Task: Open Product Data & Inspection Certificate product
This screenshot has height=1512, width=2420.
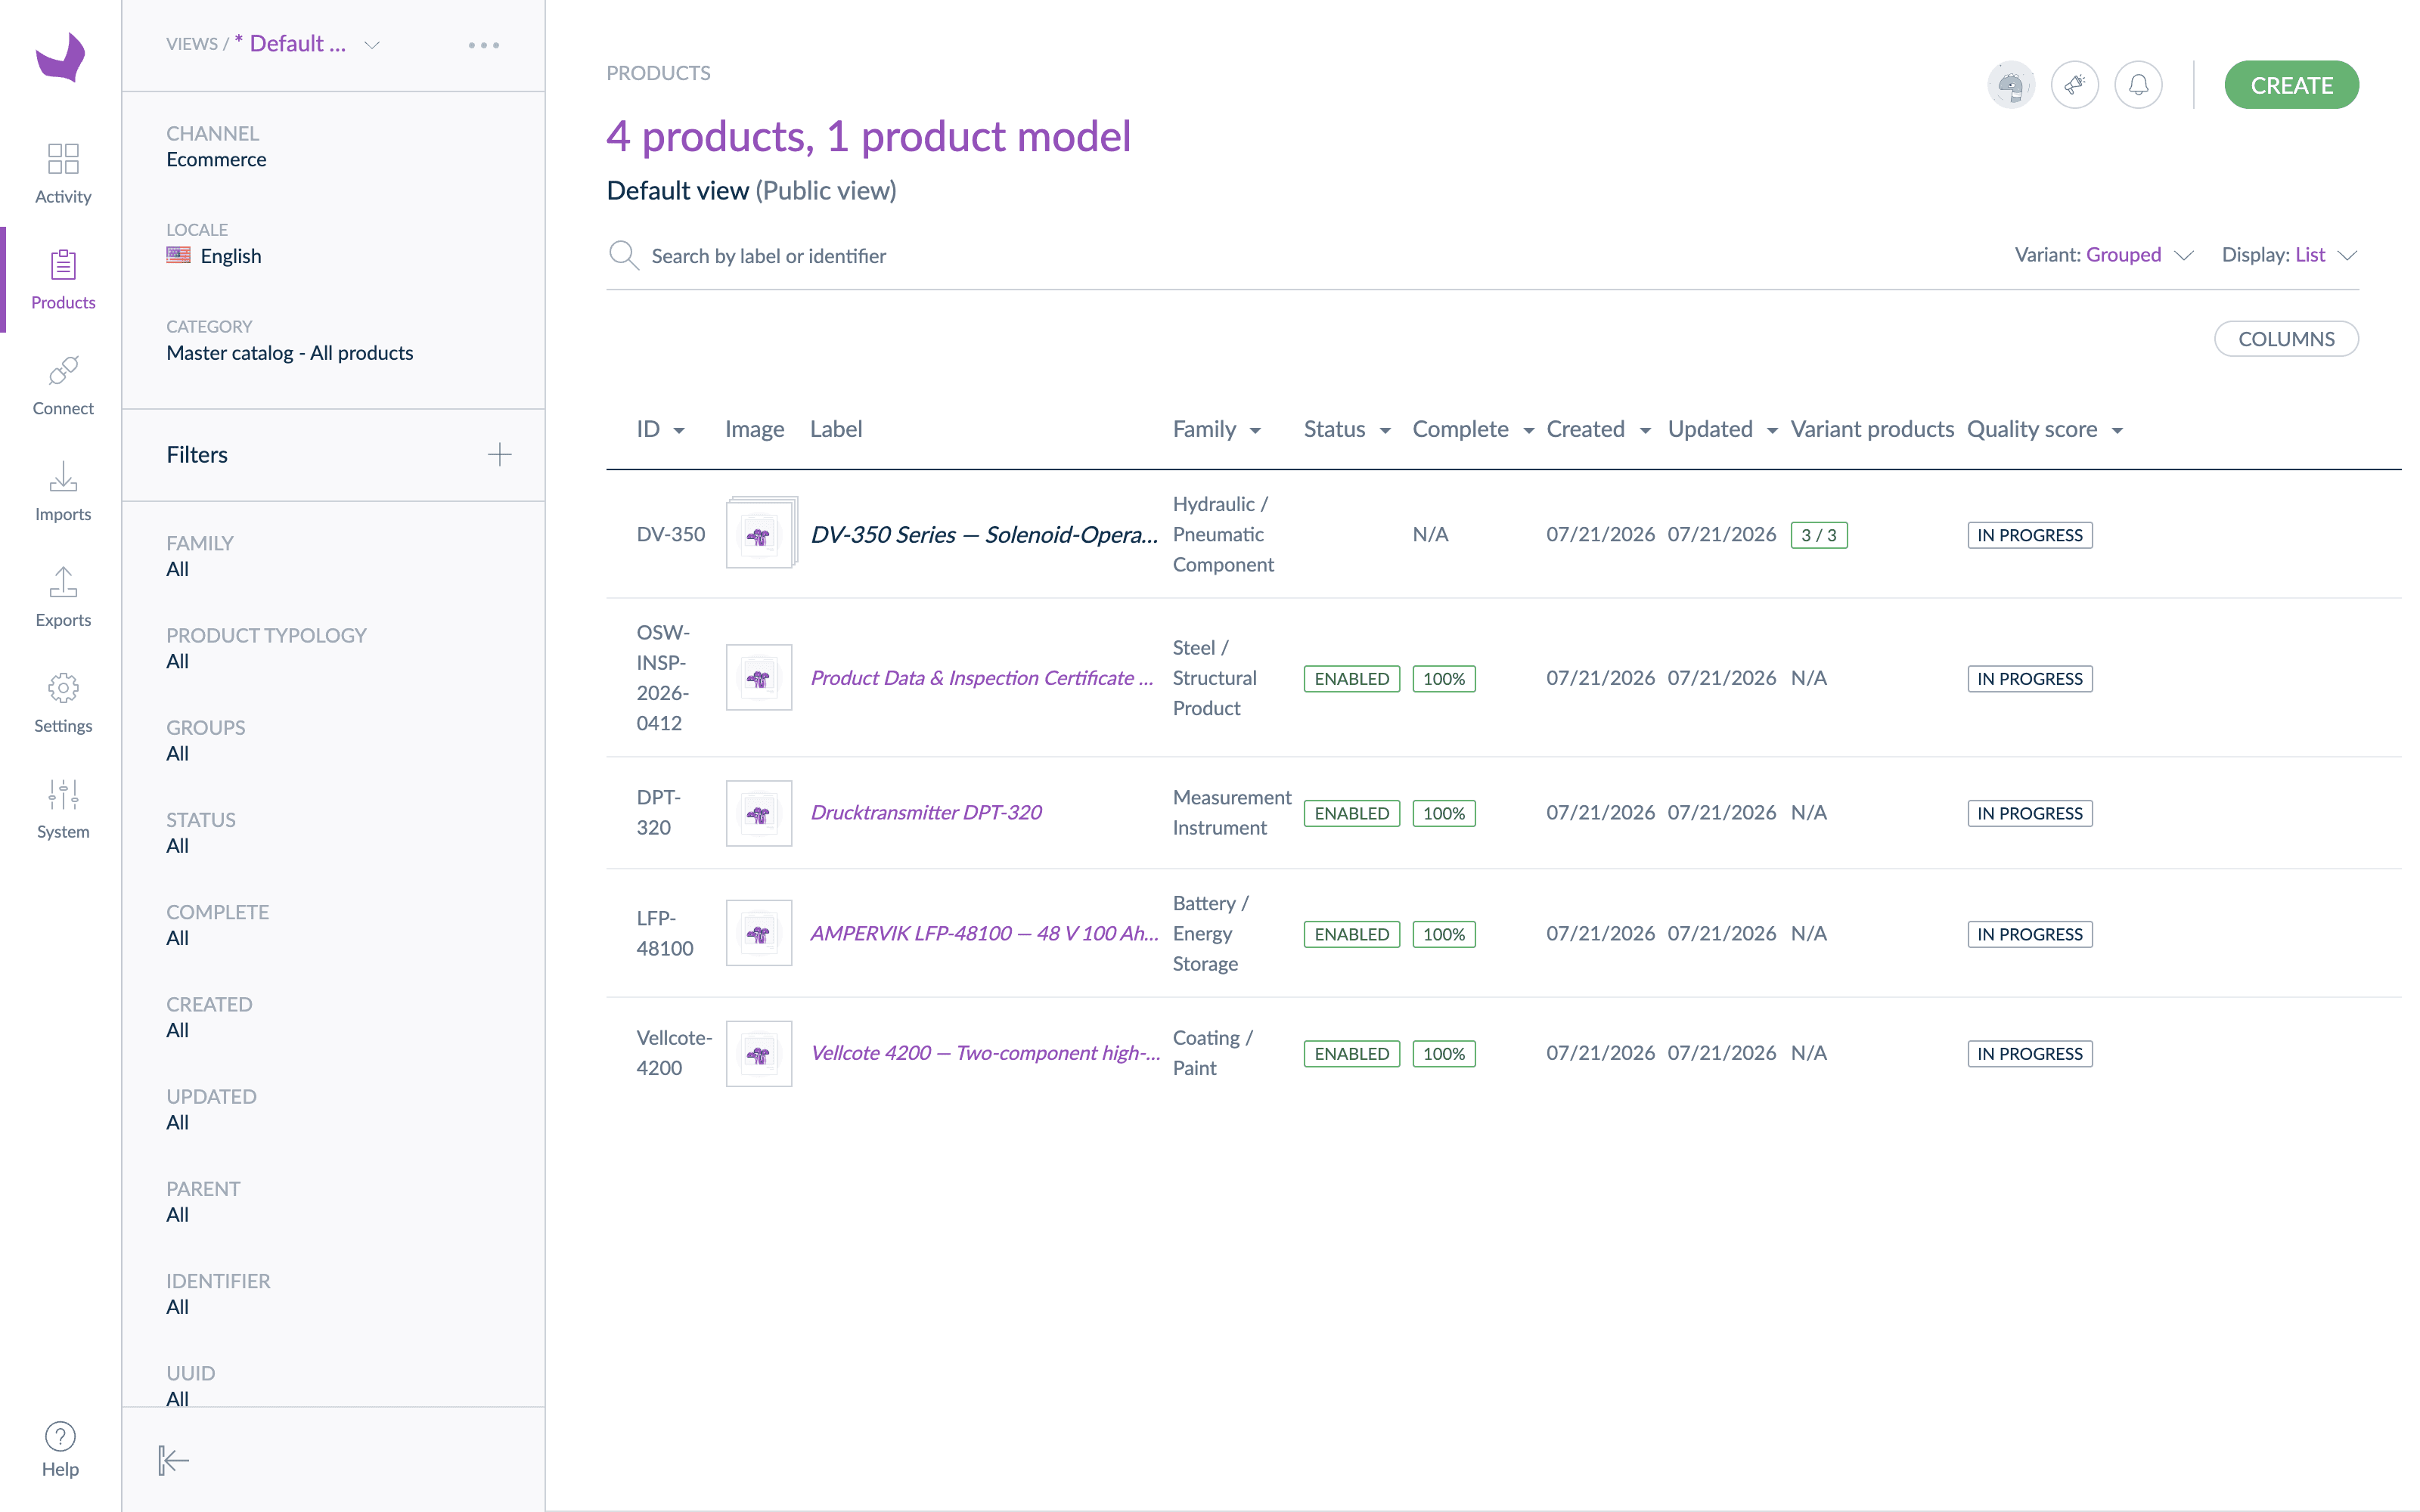Action: point(982,678)
